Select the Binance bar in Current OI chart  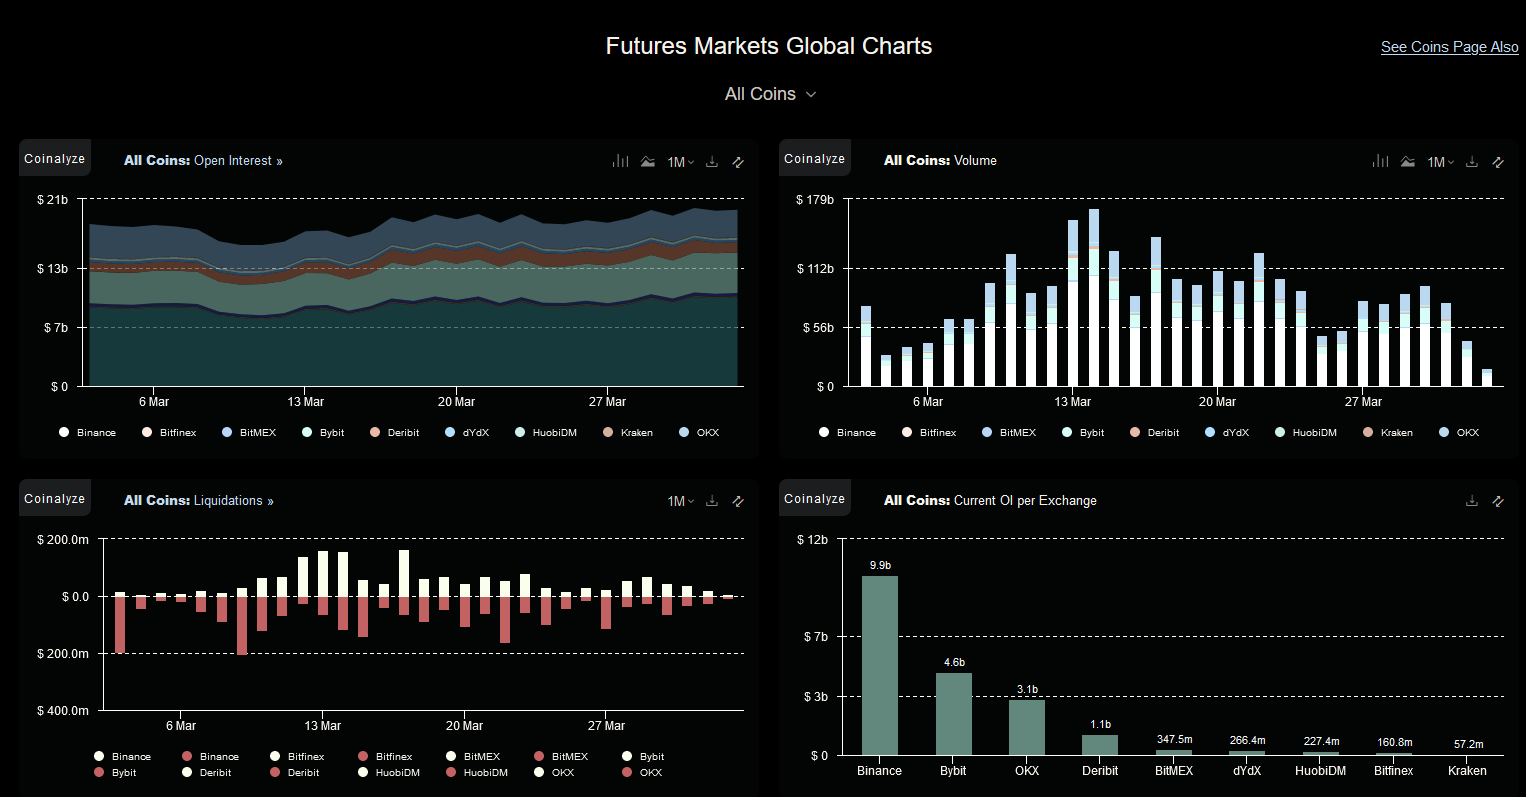click(880, 665)
